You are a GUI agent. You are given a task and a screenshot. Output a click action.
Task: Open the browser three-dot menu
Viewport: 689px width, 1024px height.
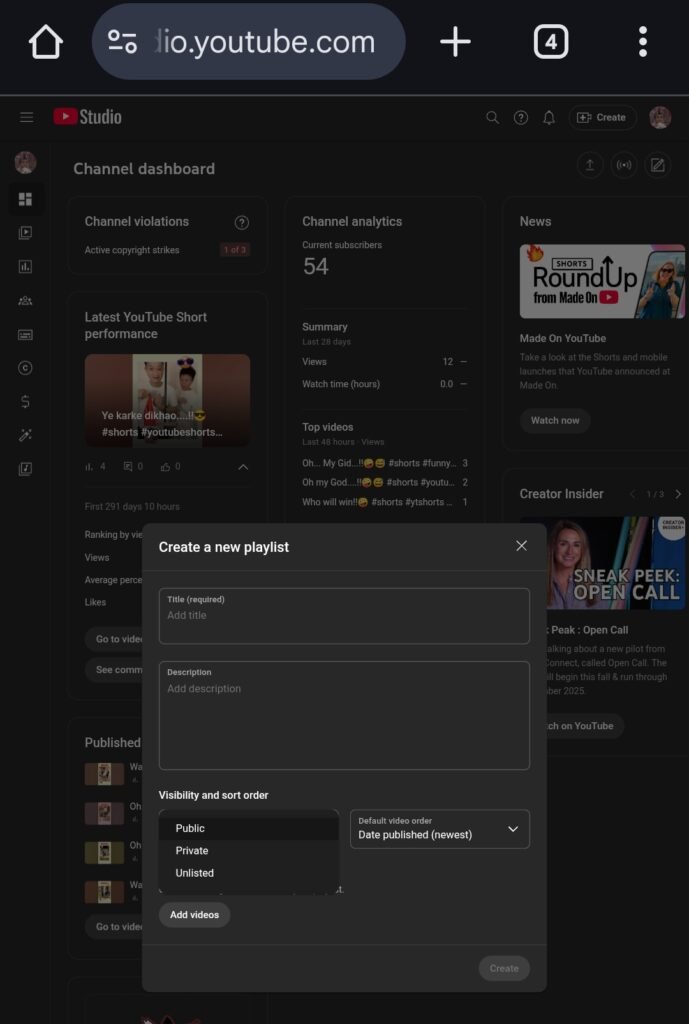[x=643, y=42]
